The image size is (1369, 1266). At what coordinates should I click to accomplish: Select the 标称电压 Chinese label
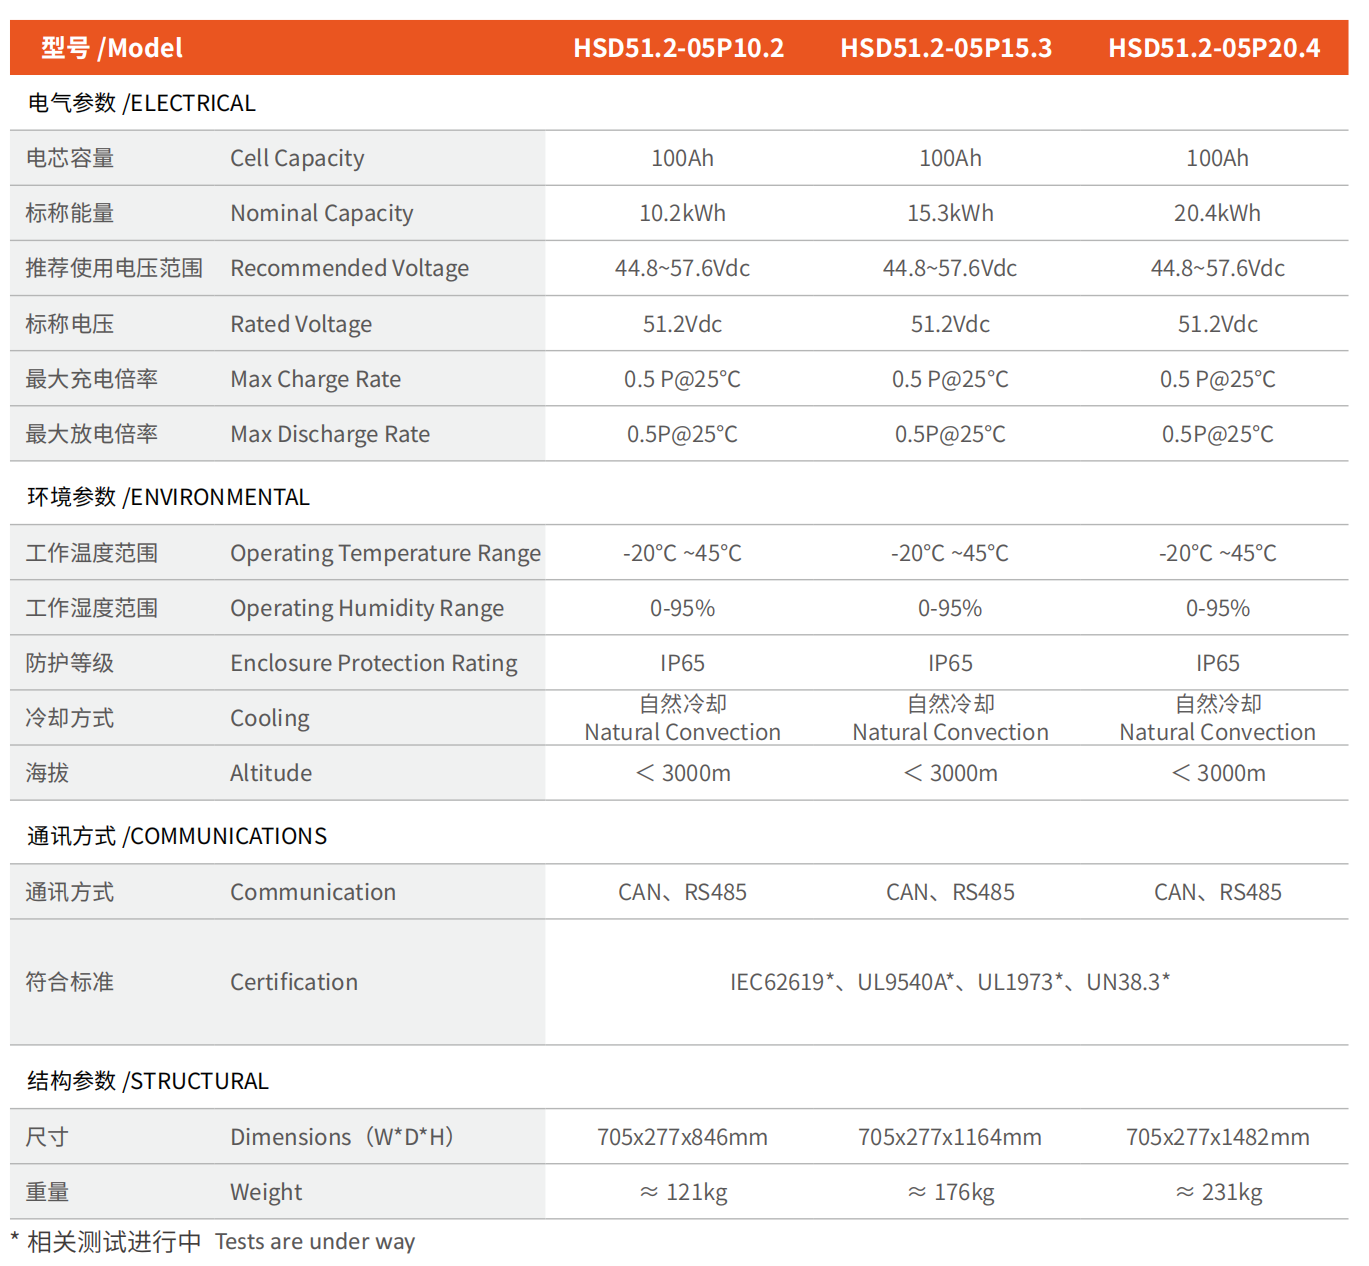coord(70,324)
